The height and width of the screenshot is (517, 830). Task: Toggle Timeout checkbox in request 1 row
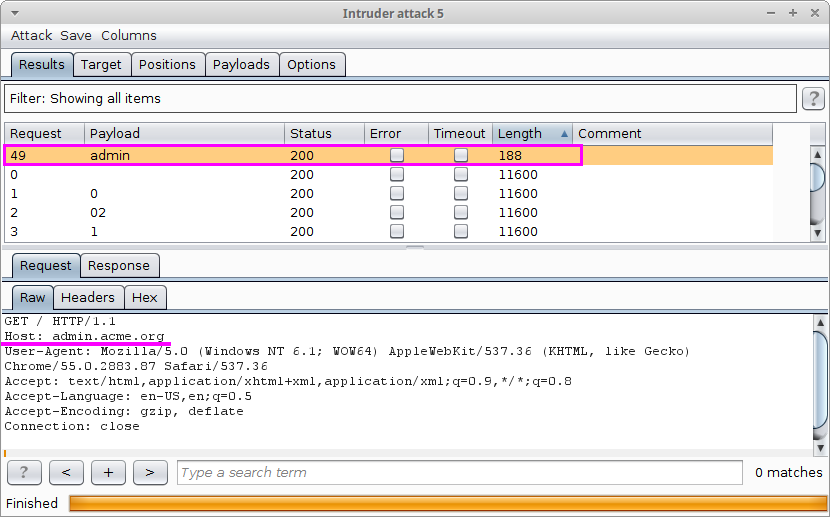[461, 193]
